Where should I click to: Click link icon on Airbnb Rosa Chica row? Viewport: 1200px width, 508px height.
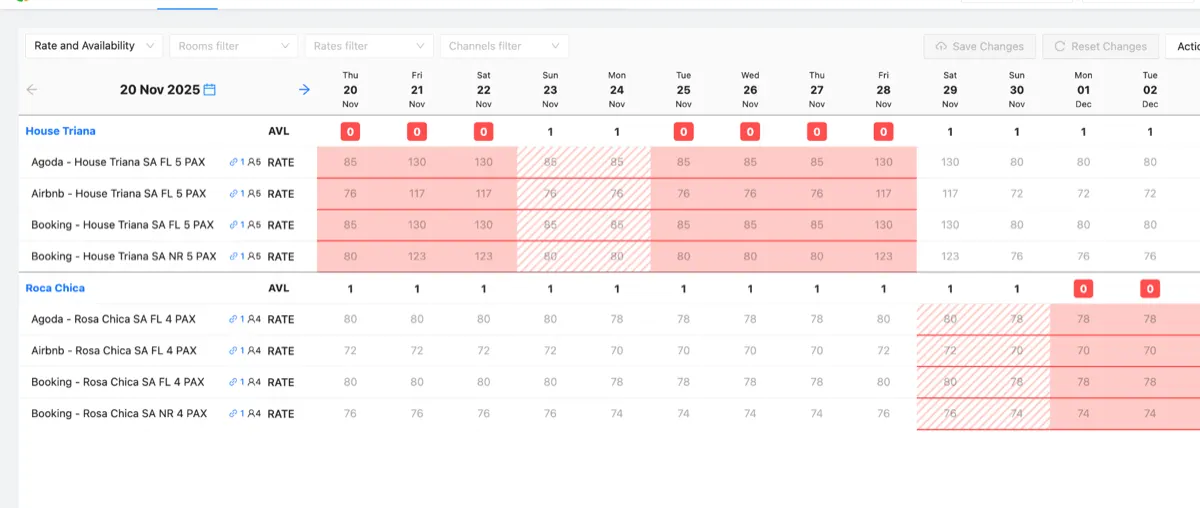[x=233, y=350]
